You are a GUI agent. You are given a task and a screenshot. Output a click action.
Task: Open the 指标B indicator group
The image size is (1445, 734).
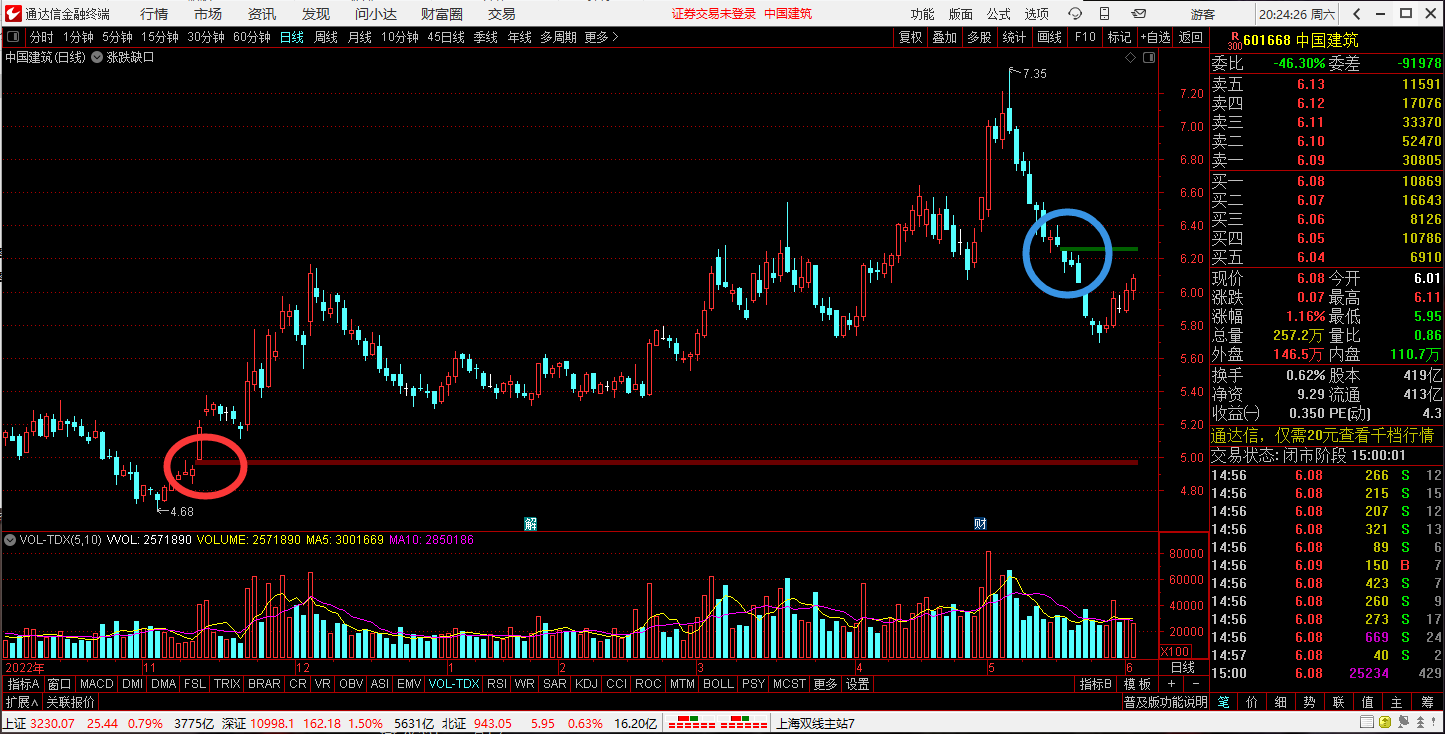point(1095,685)
